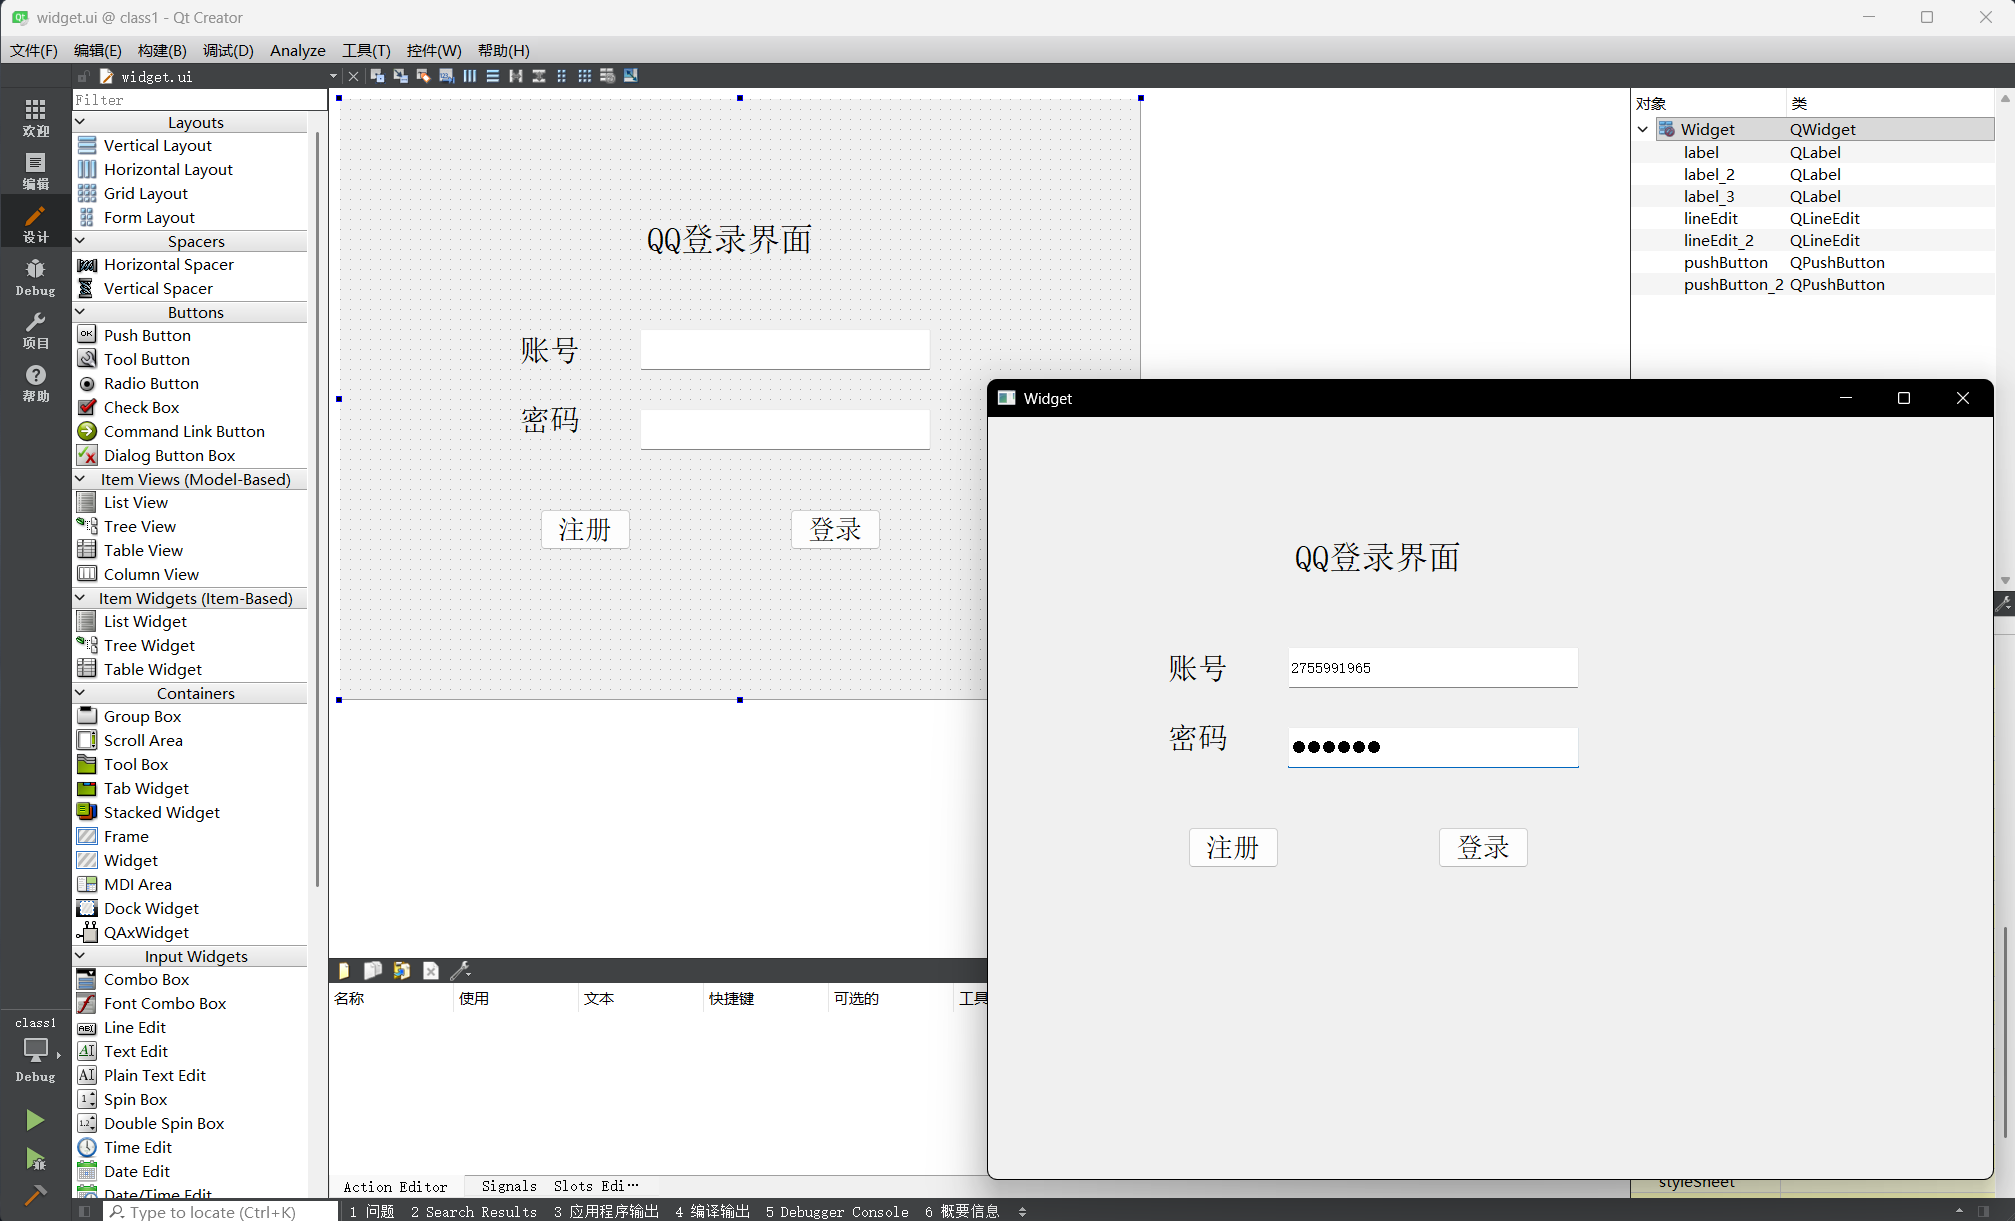Click the Adjust Size toolbar icon
The width and height of the screenshot is (2015, 1221).
[x=630, y=76]
